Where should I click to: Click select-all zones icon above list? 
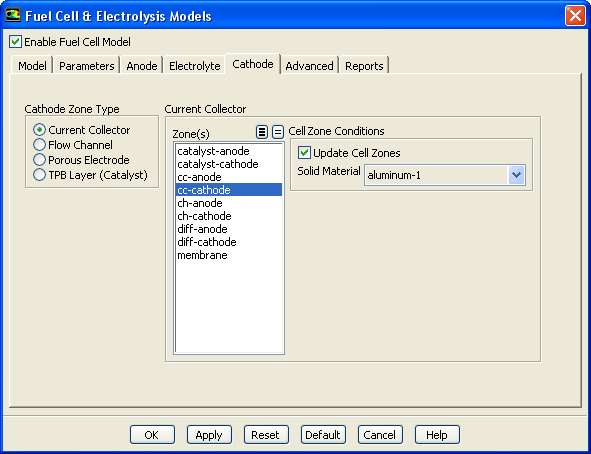click(x=262, y=132)
